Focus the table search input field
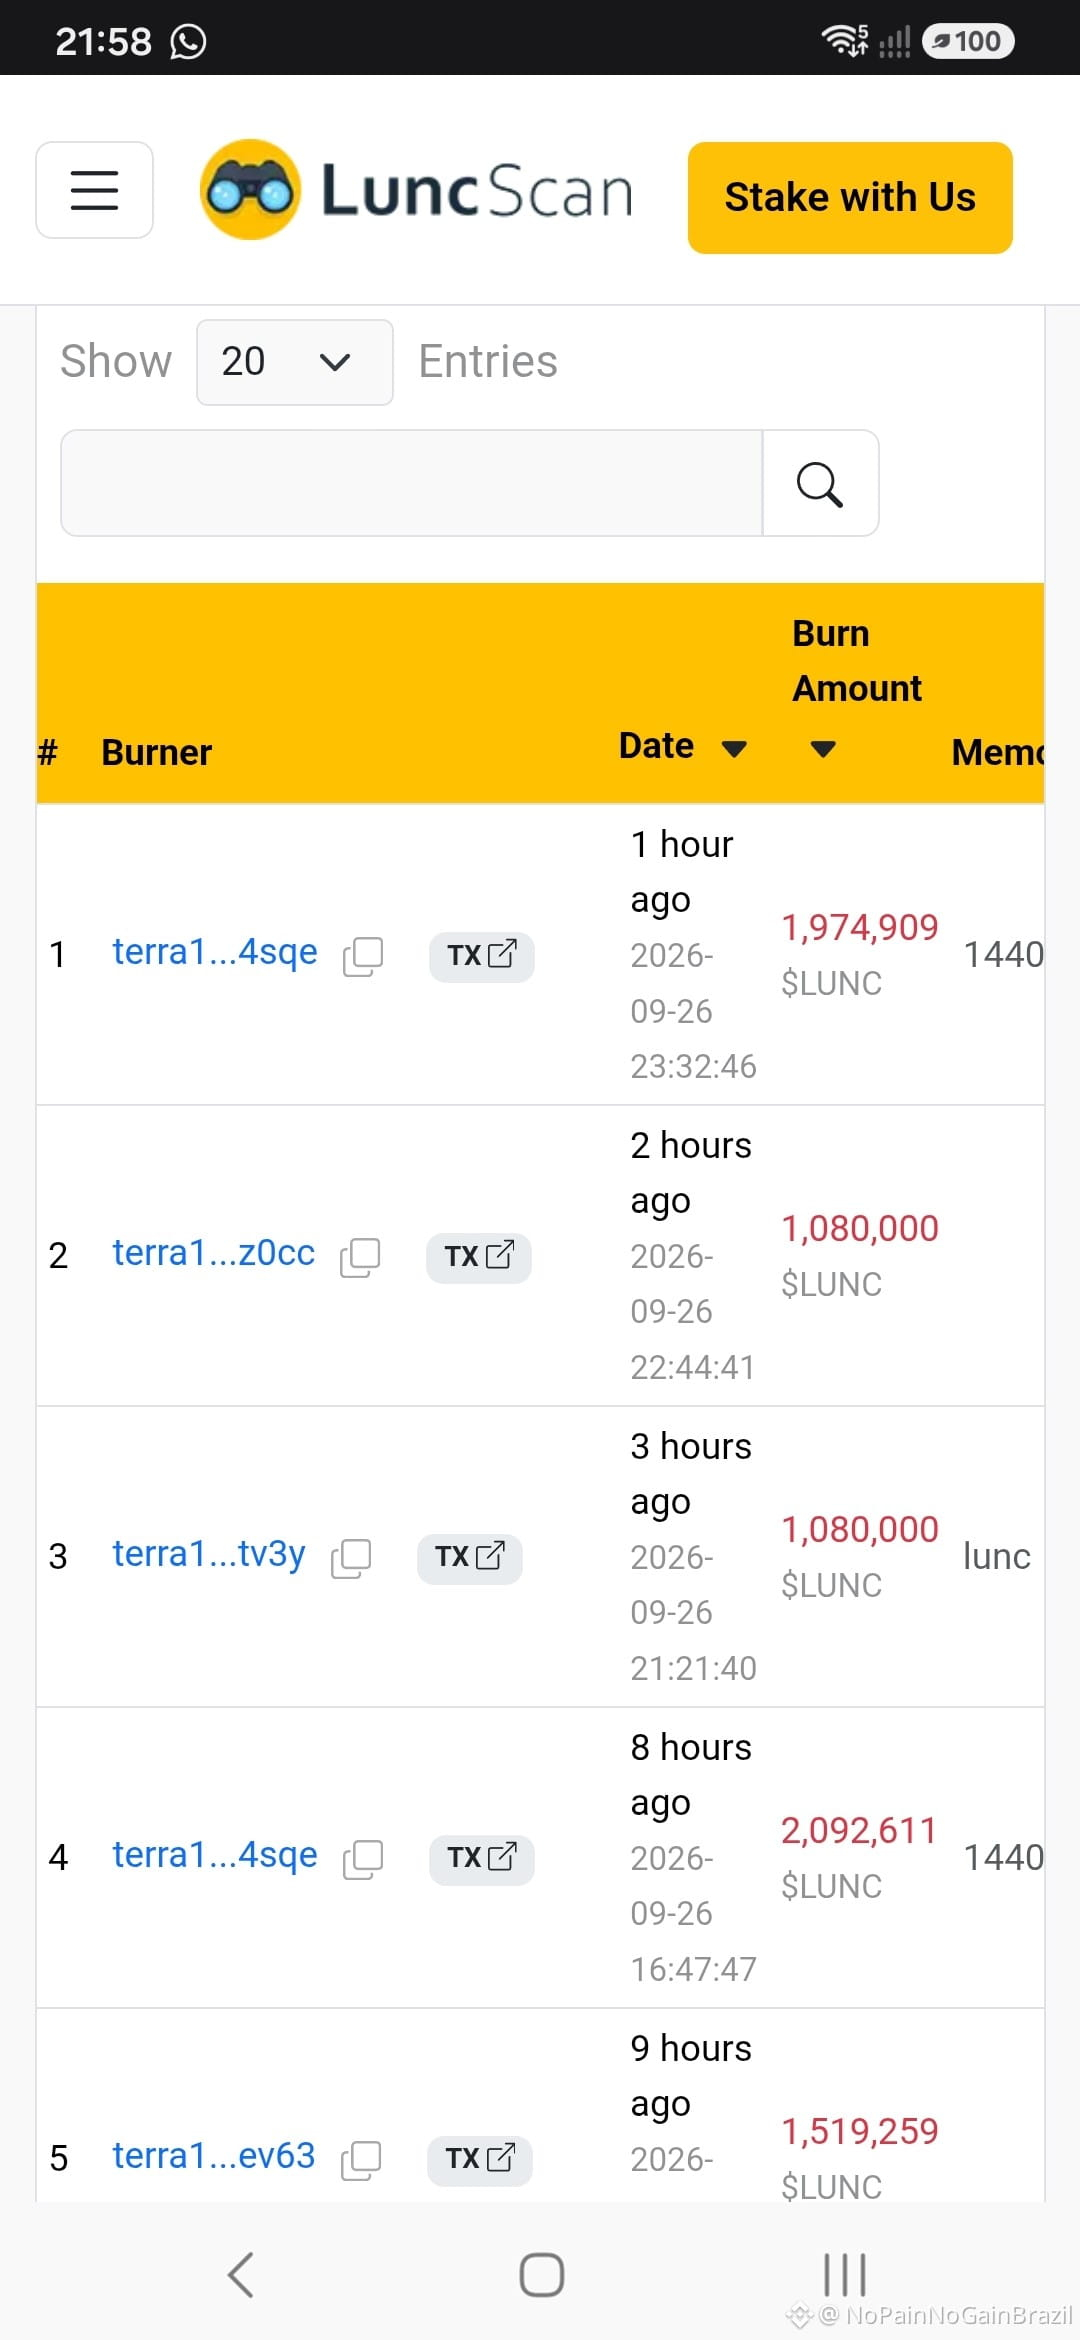The image size is (1080, 2340). [412, 484]
